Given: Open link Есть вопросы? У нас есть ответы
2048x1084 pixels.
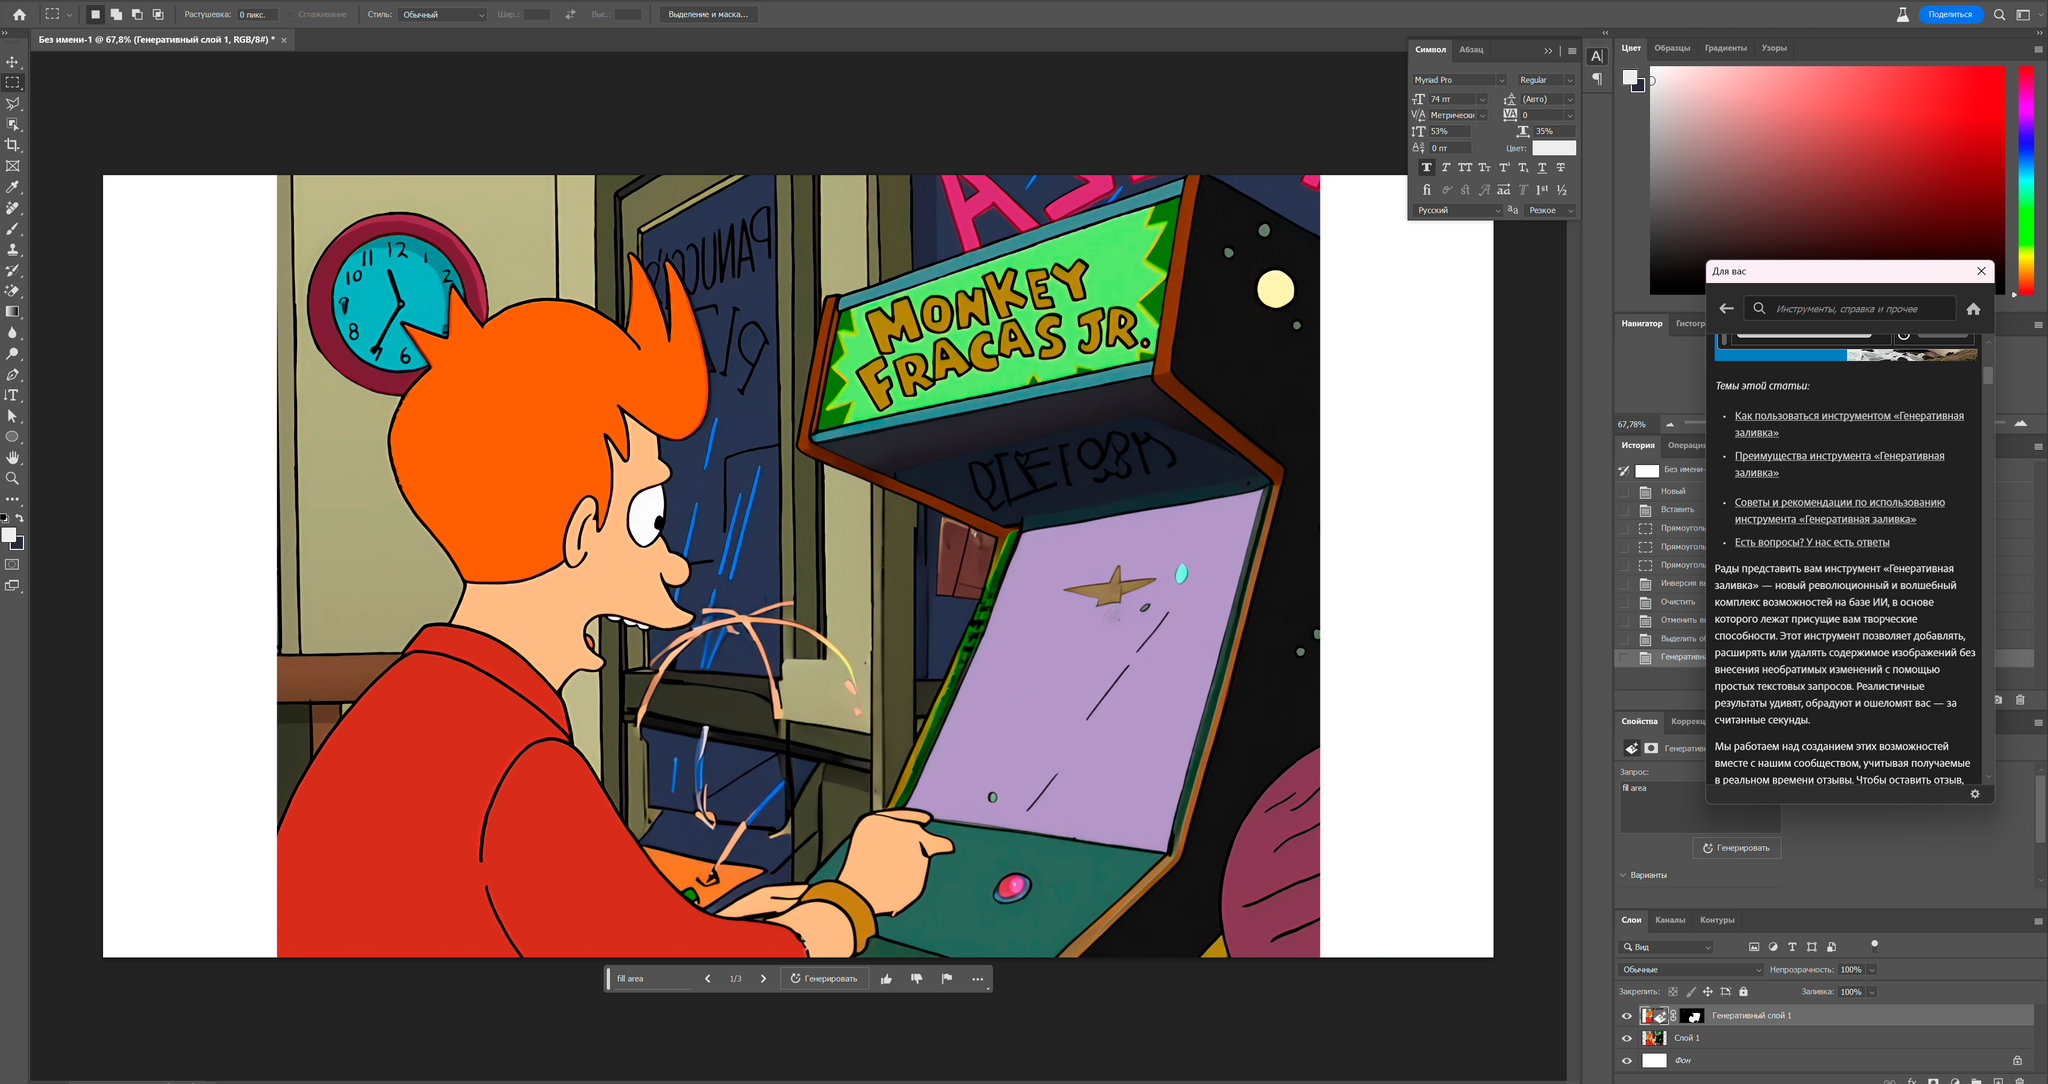Looking at the screenshot, I should point(1812,543).
